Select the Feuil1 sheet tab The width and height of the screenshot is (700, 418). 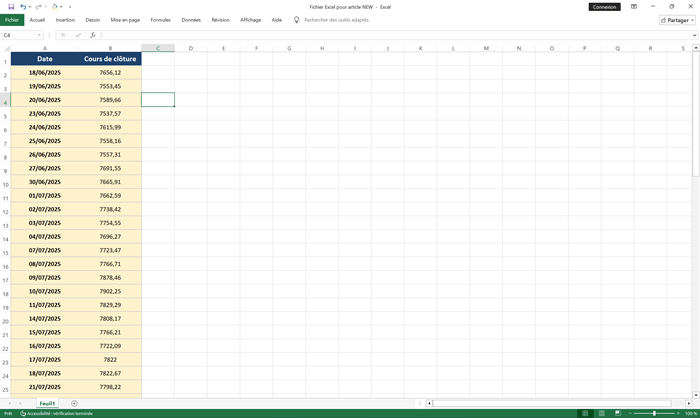(47, 403)
